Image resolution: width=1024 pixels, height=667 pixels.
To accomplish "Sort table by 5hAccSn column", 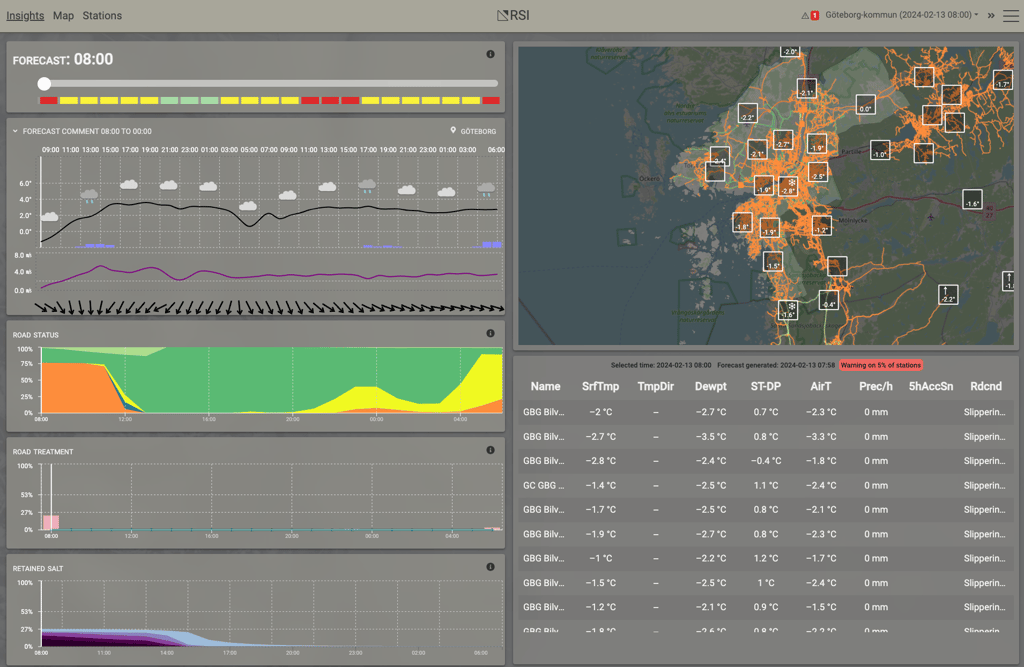I will 931,386.
